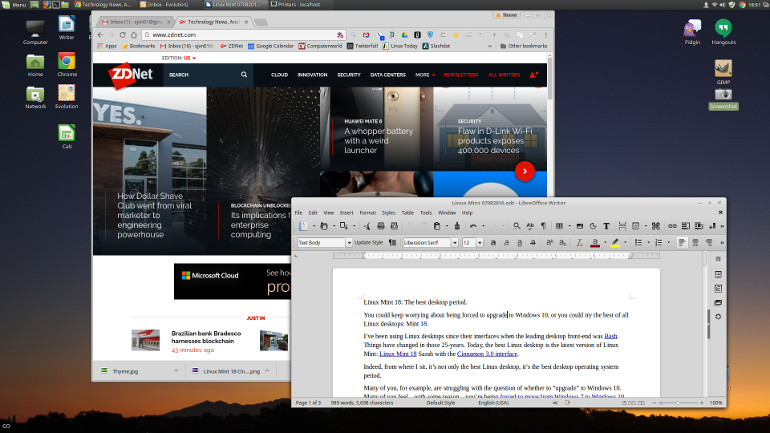Toggle Bold formatting in Writer
Screen dimensions: 770x433
pyautogui.click(x=493, y=243)
